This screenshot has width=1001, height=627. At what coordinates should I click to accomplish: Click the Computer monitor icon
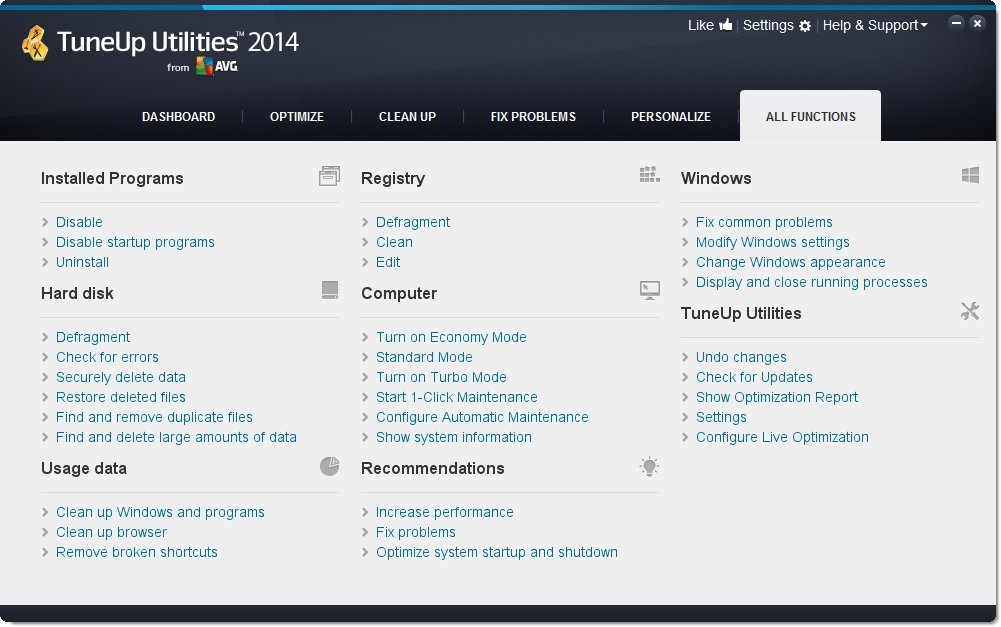click(650, 290)
